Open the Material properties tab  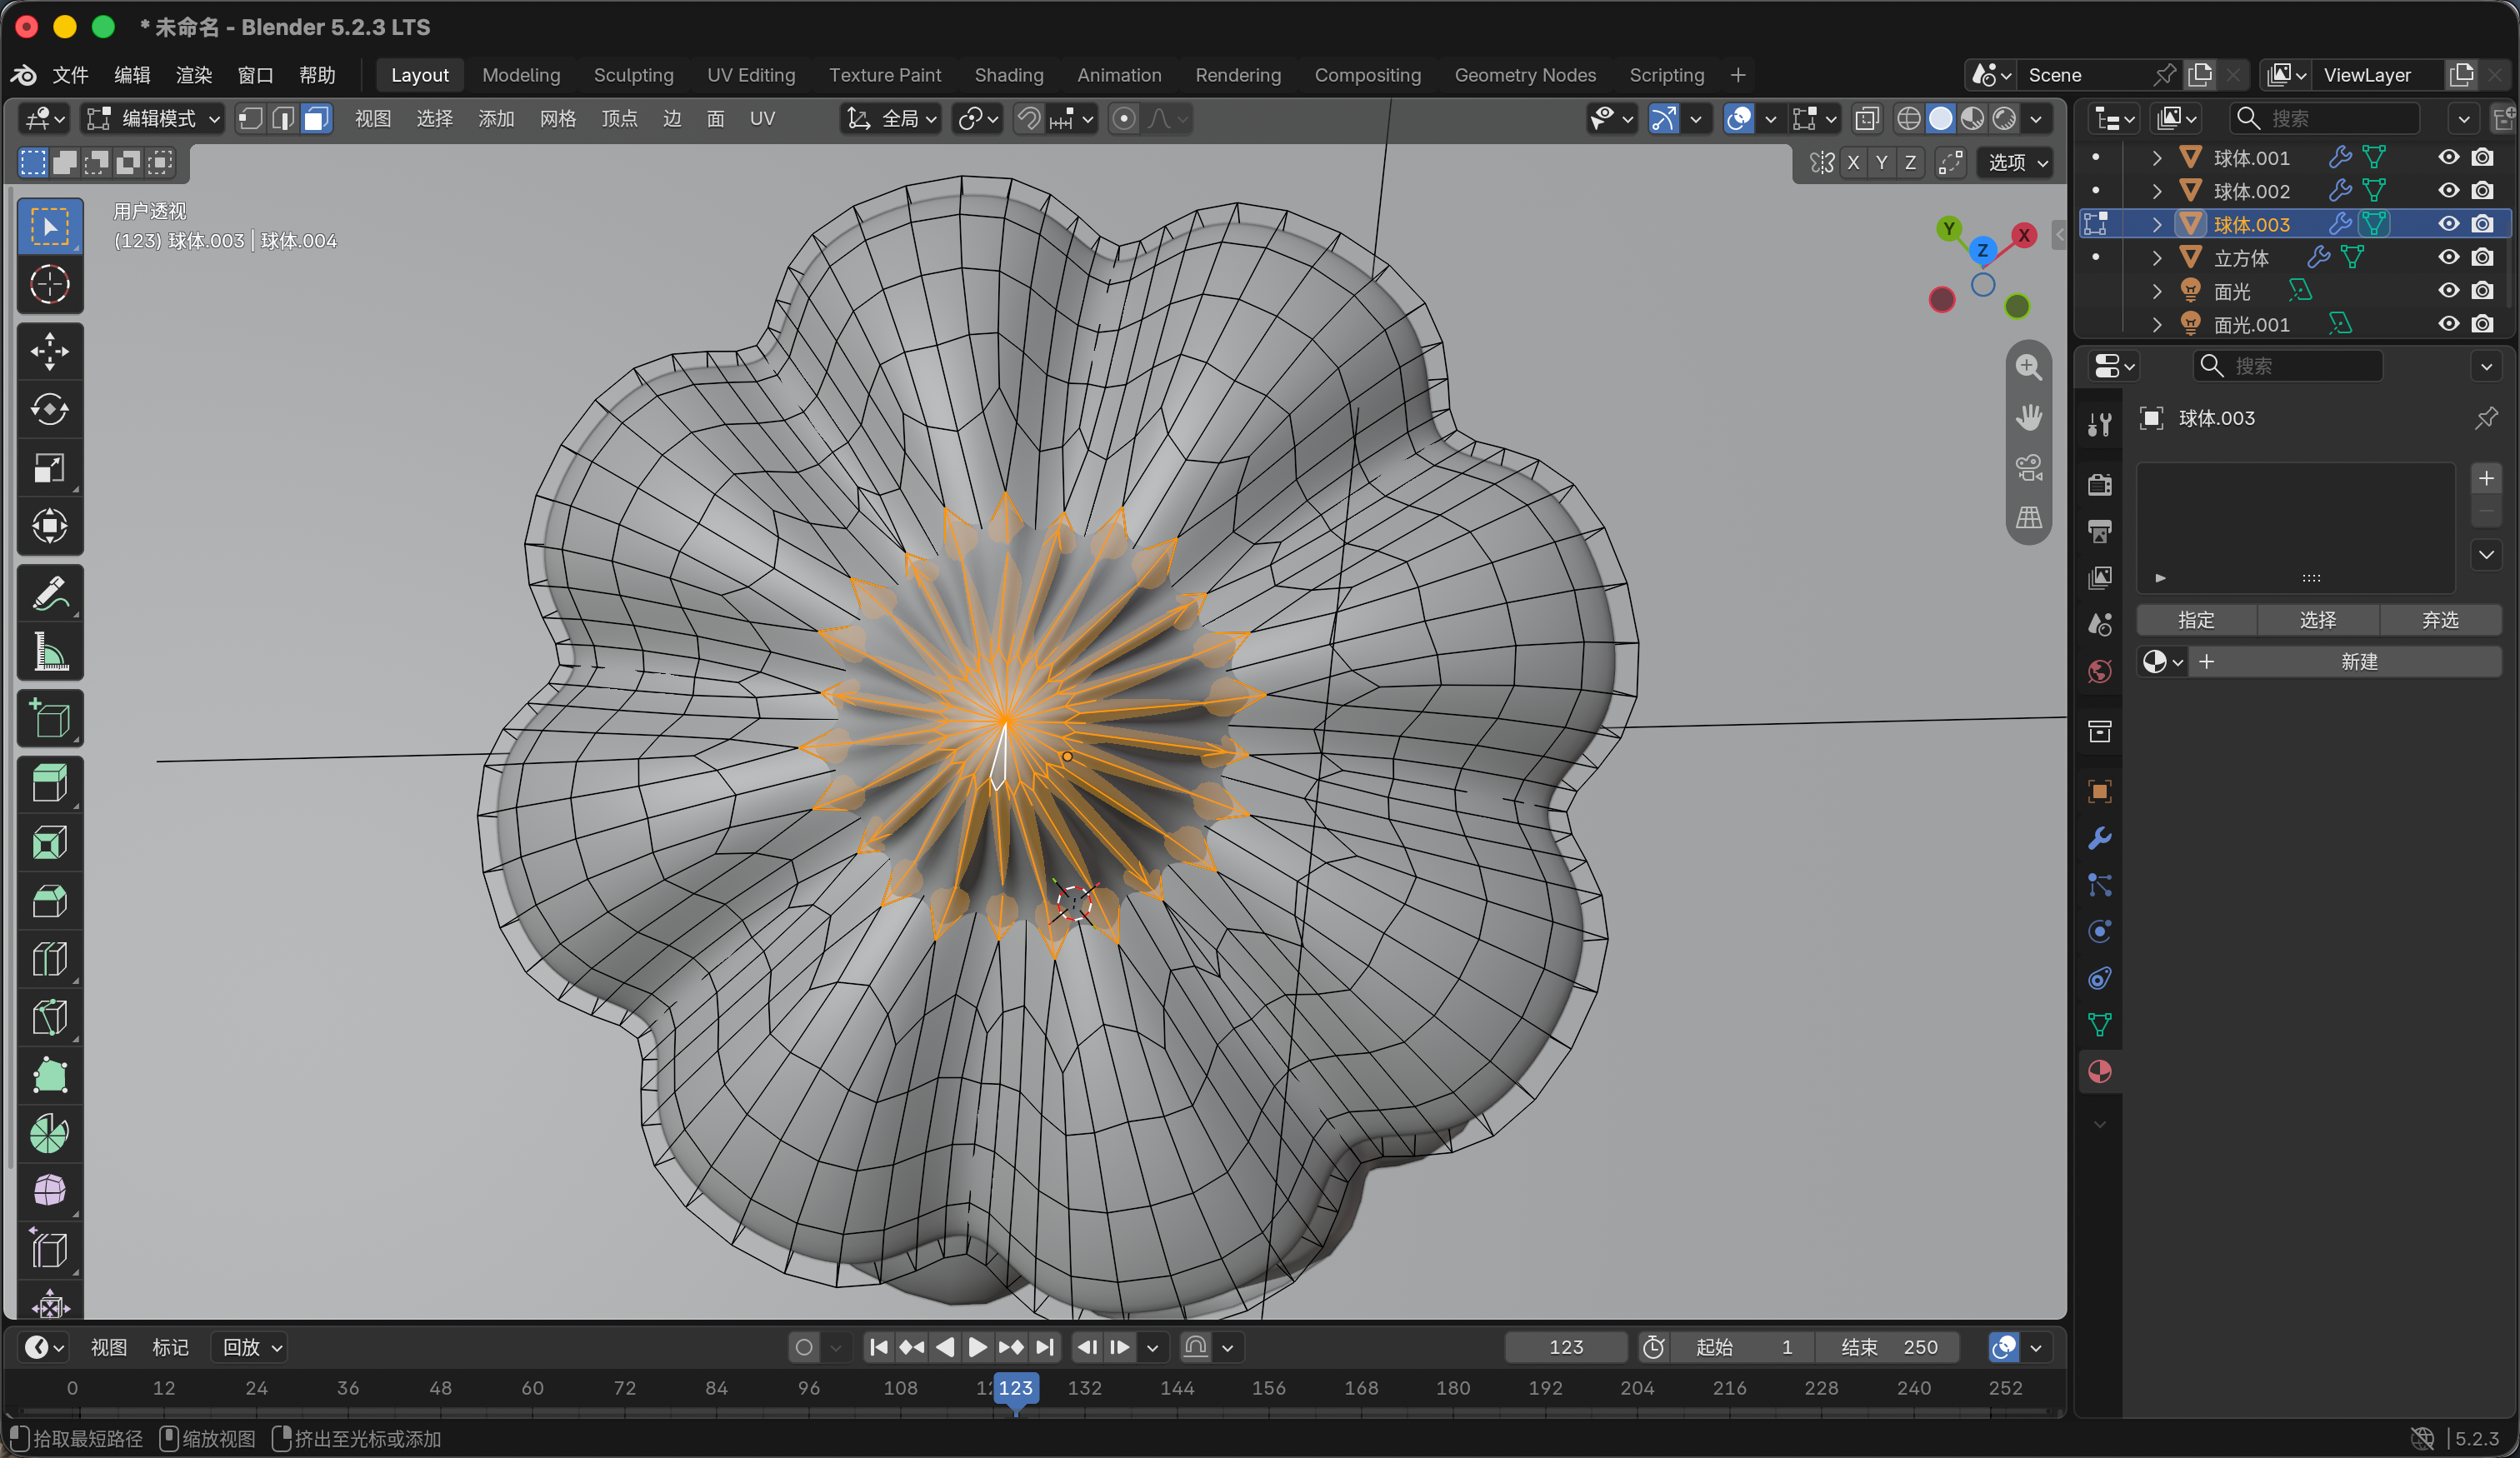point(2100,1071)
